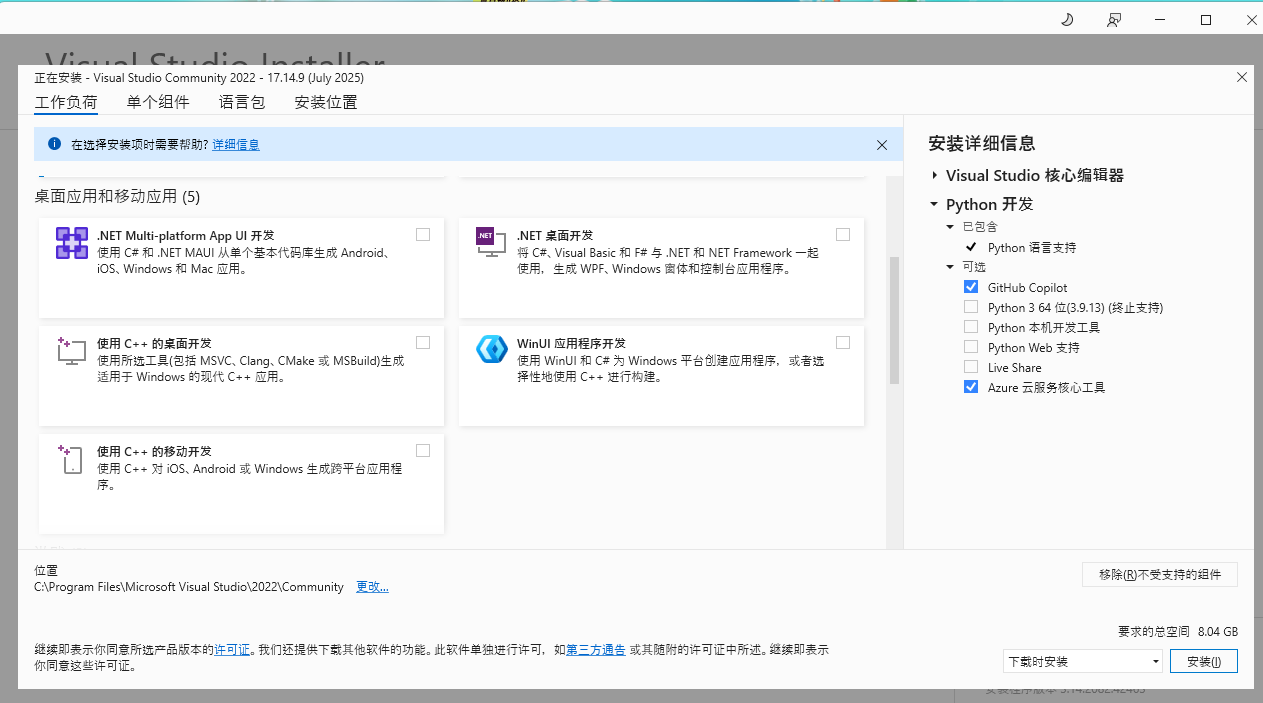
Task: Click the 使用 C++ 的移动开发 workload icon
Action: pos(71,459)
